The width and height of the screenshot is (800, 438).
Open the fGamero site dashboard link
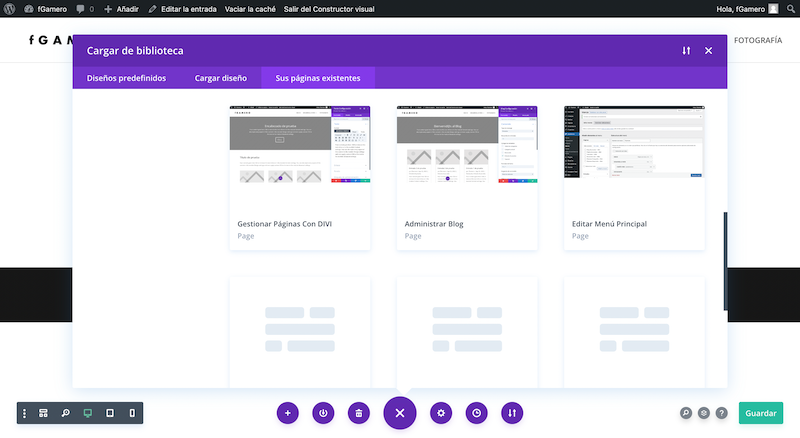point(45,9)
